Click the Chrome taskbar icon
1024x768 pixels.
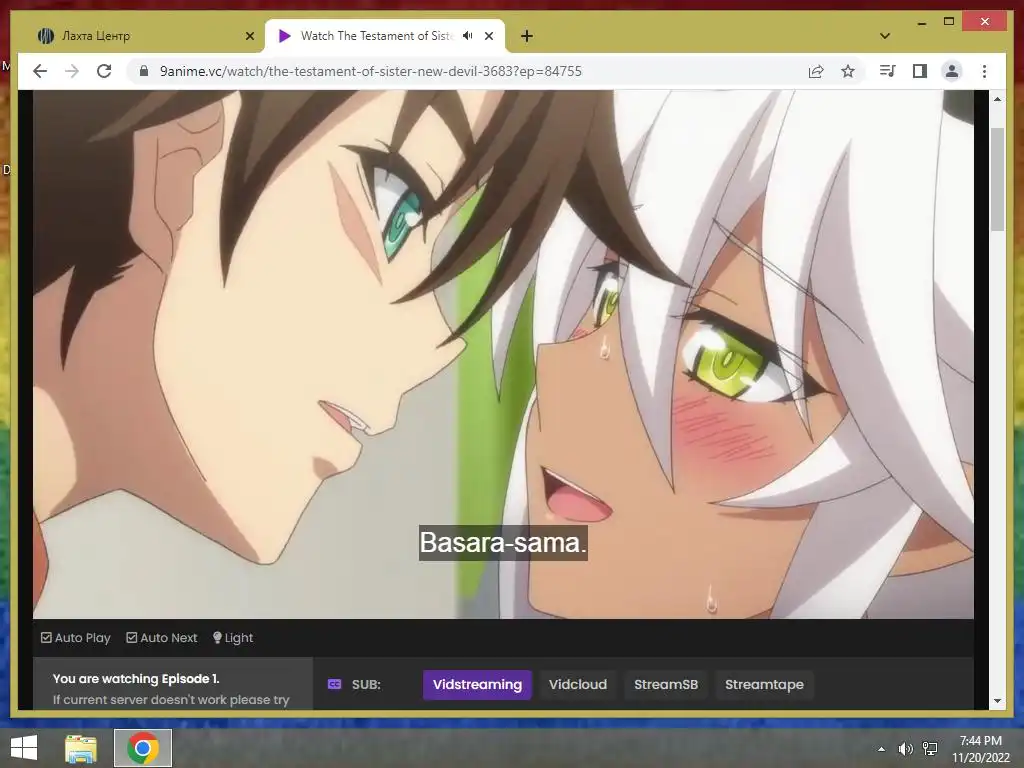(x=143, y=748)
